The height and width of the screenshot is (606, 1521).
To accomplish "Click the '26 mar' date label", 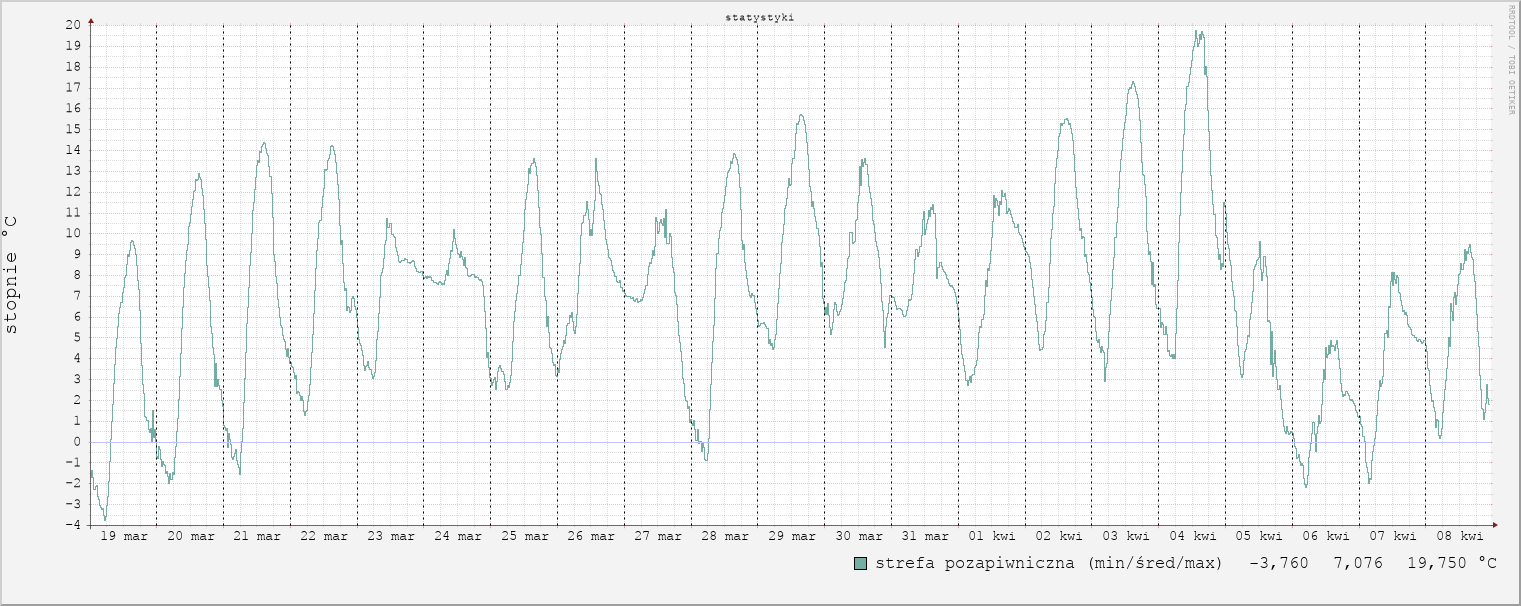I will 591,536.
